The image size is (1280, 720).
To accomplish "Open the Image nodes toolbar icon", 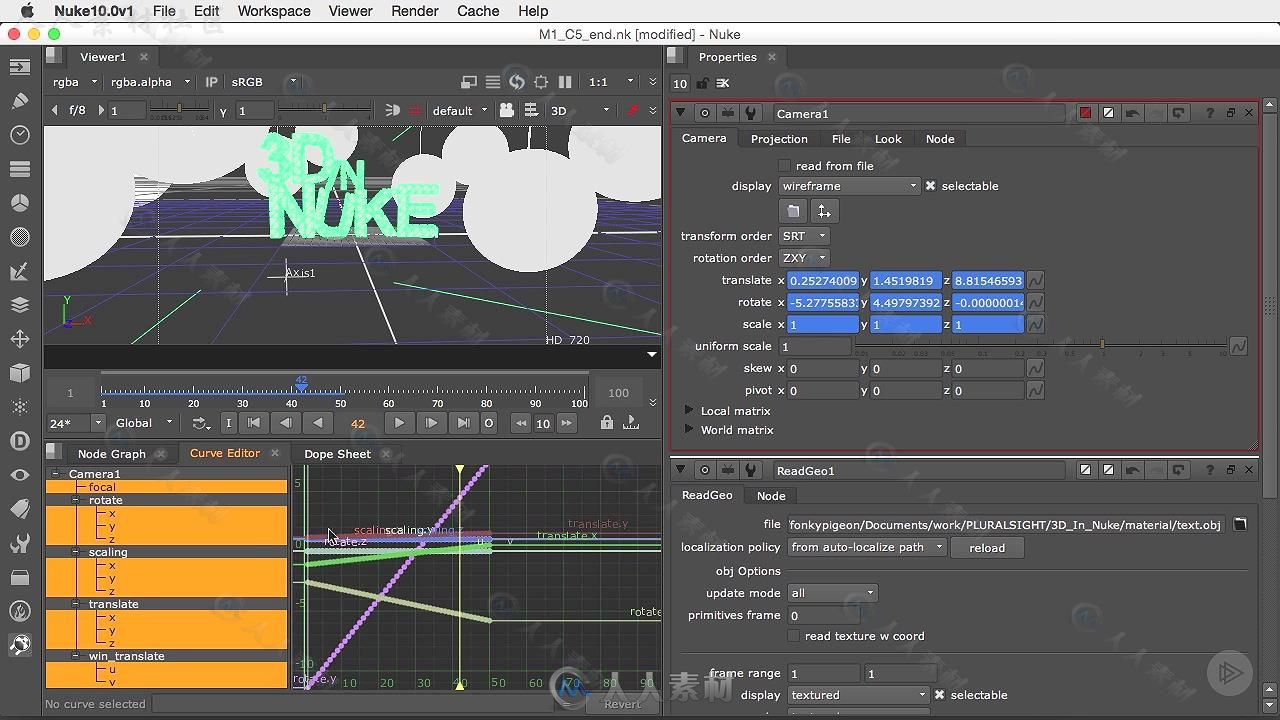I will tap(19, 67).
